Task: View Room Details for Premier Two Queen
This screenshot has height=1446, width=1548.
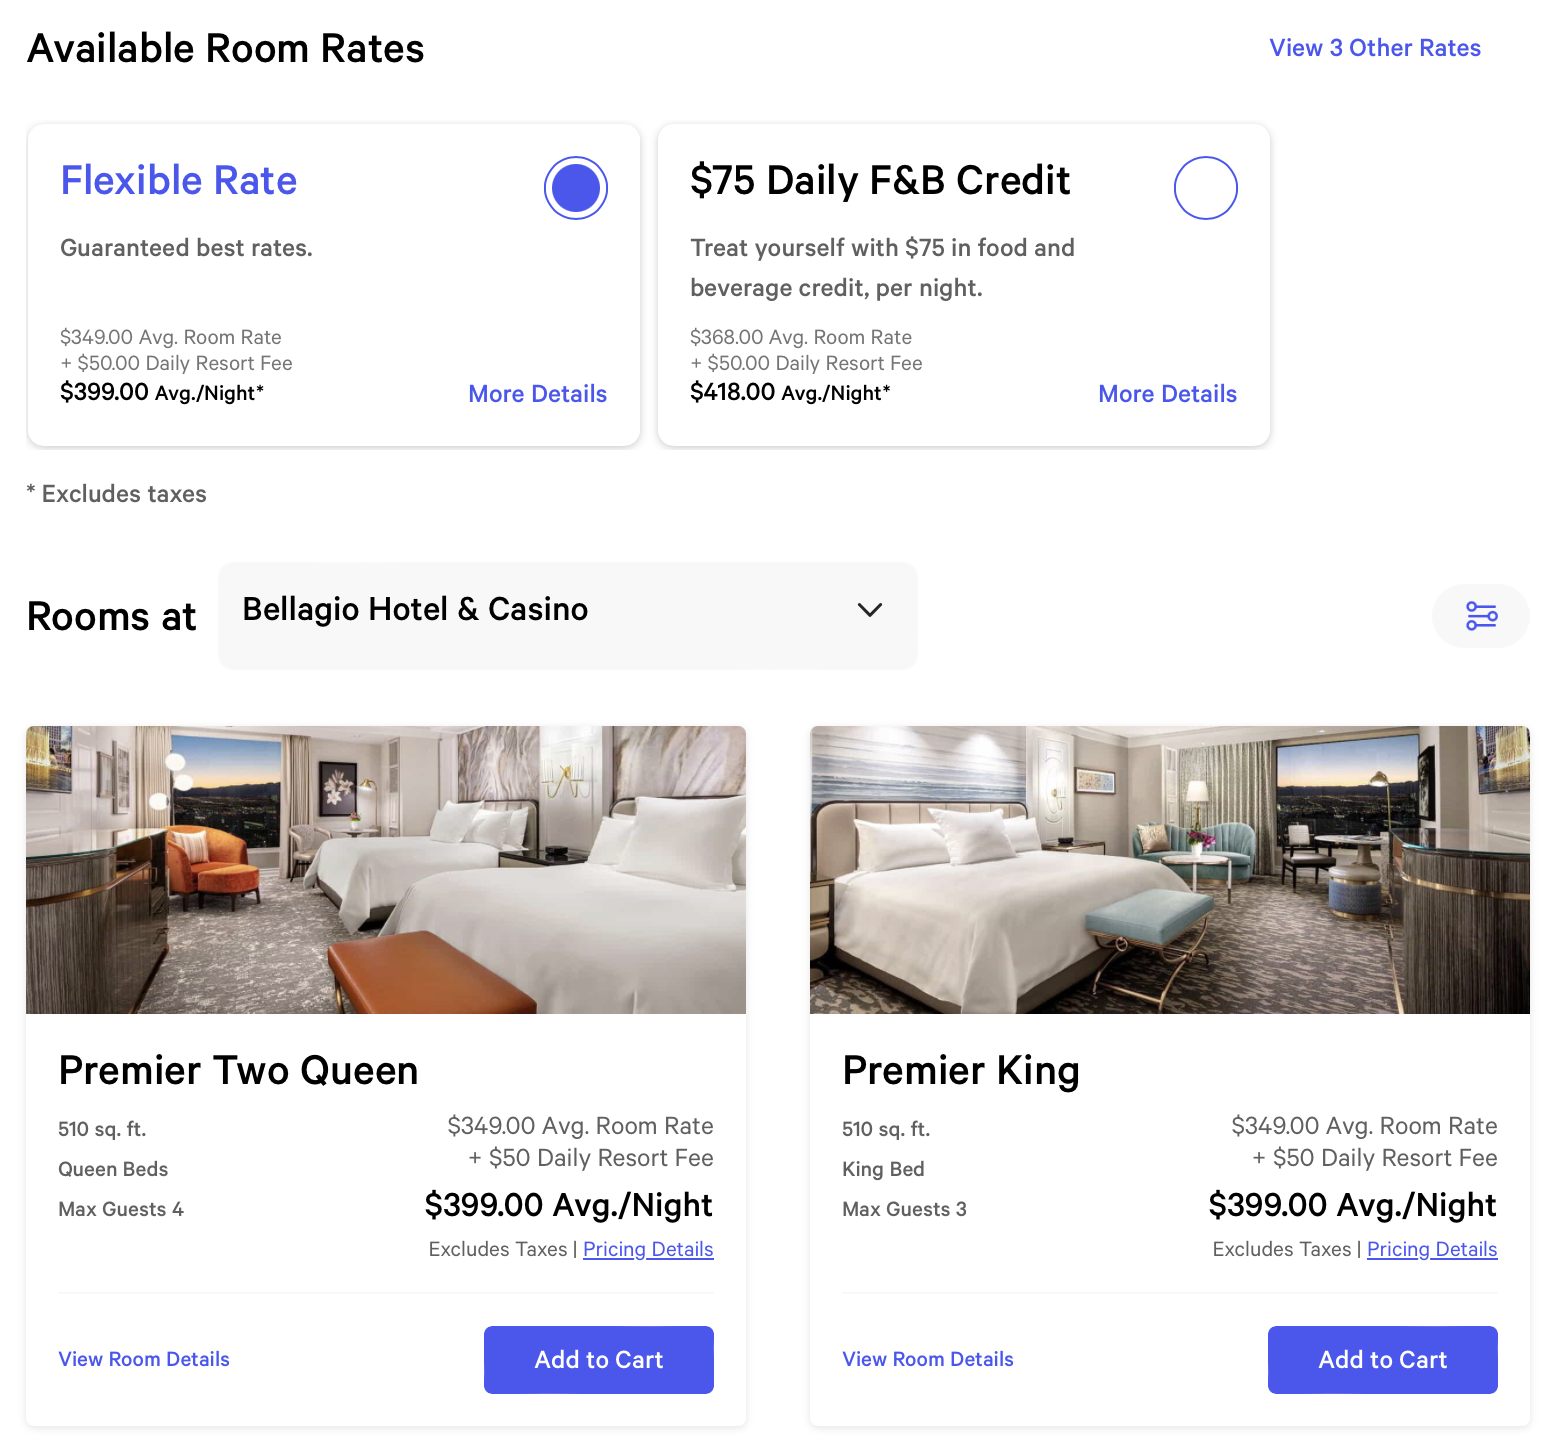Action: click(144, 1359)
